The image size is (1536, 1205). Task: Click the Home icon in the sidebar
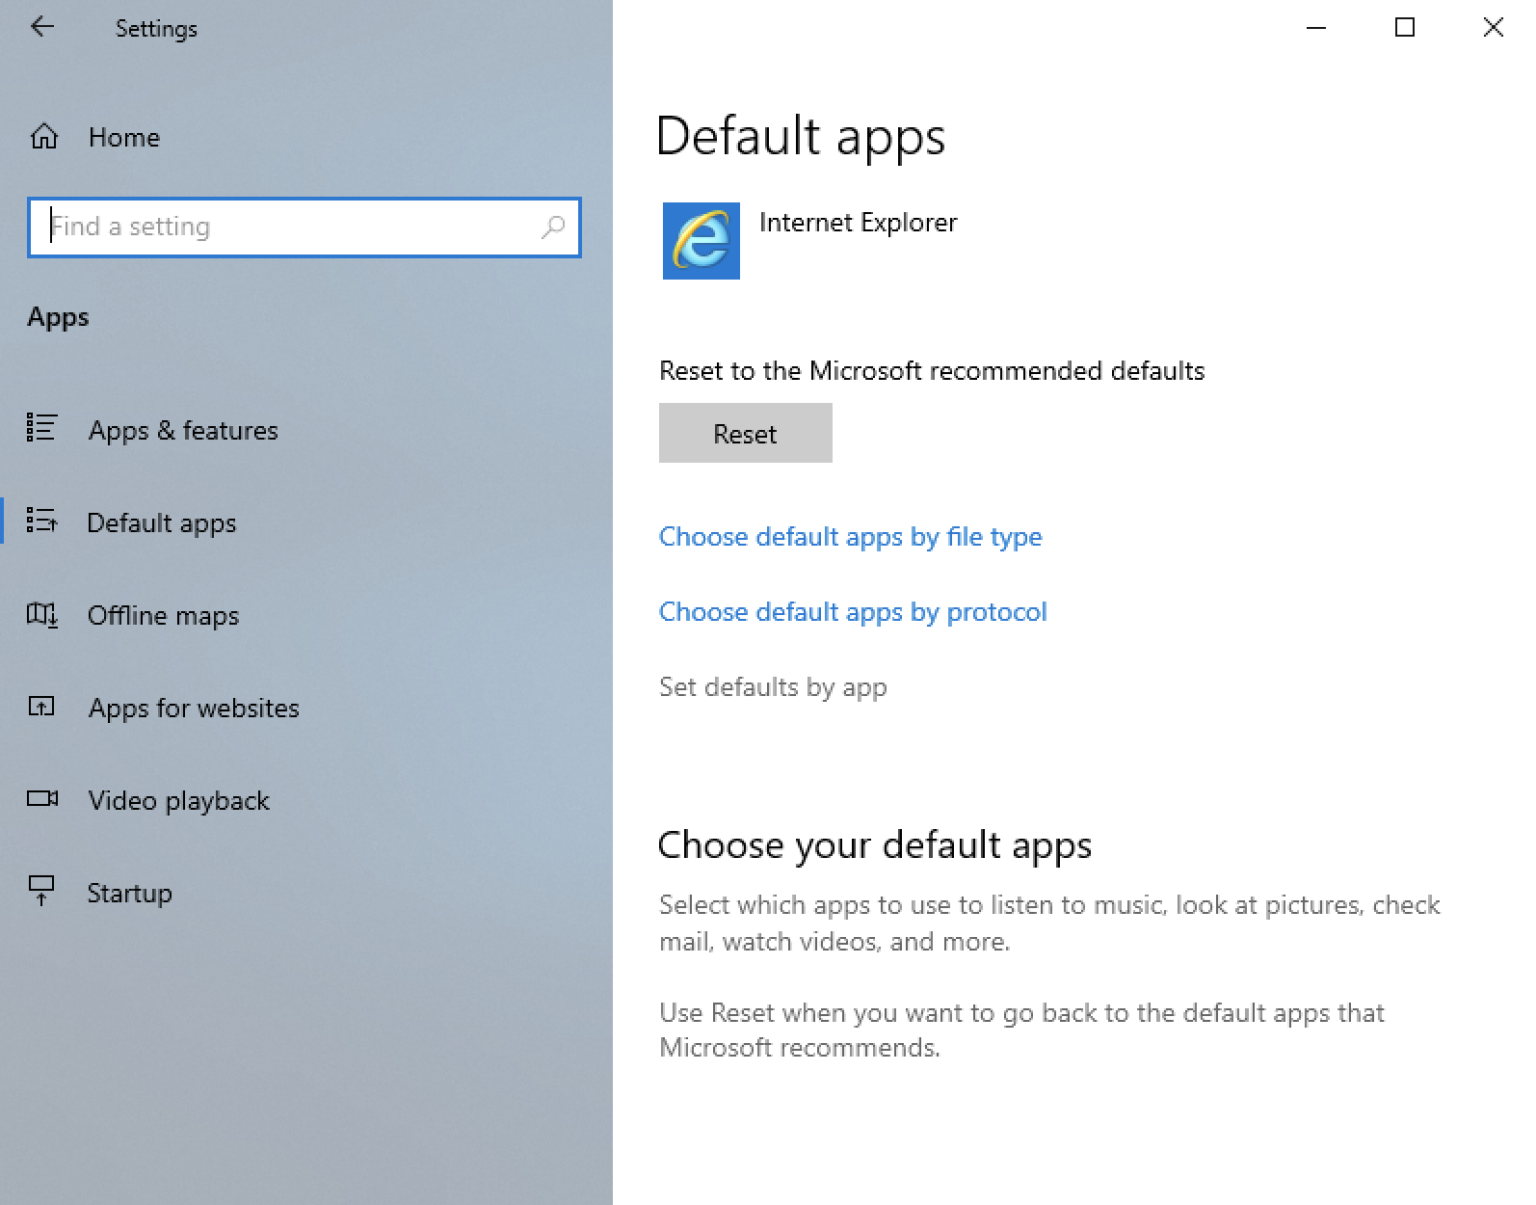(x=44, y=137)
